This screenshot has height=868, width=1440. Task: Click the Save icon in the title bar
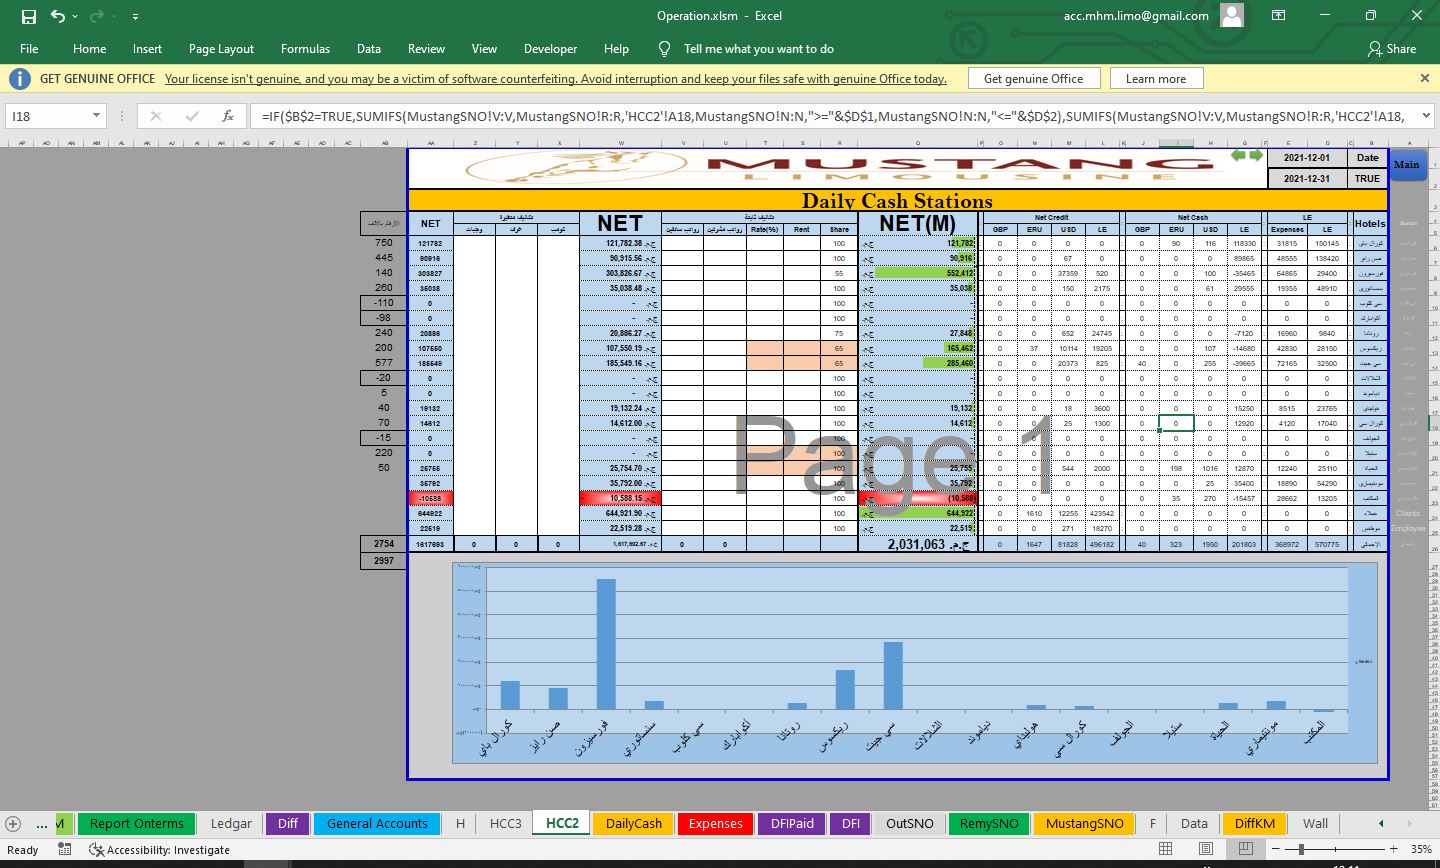pyautogui.click(x=28, y=16)
